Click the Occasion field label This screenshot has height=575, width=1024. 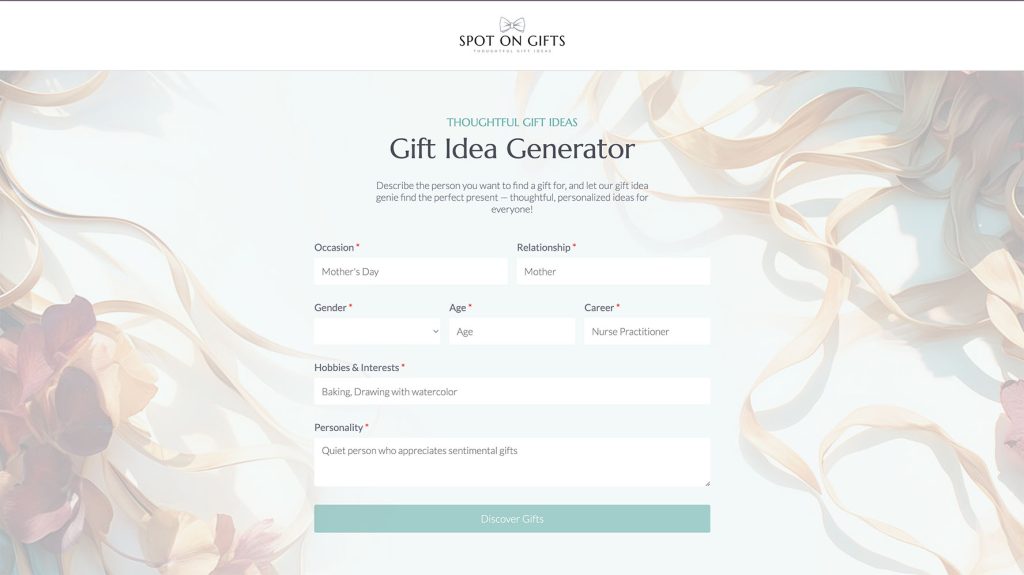(x=334, y=247)
